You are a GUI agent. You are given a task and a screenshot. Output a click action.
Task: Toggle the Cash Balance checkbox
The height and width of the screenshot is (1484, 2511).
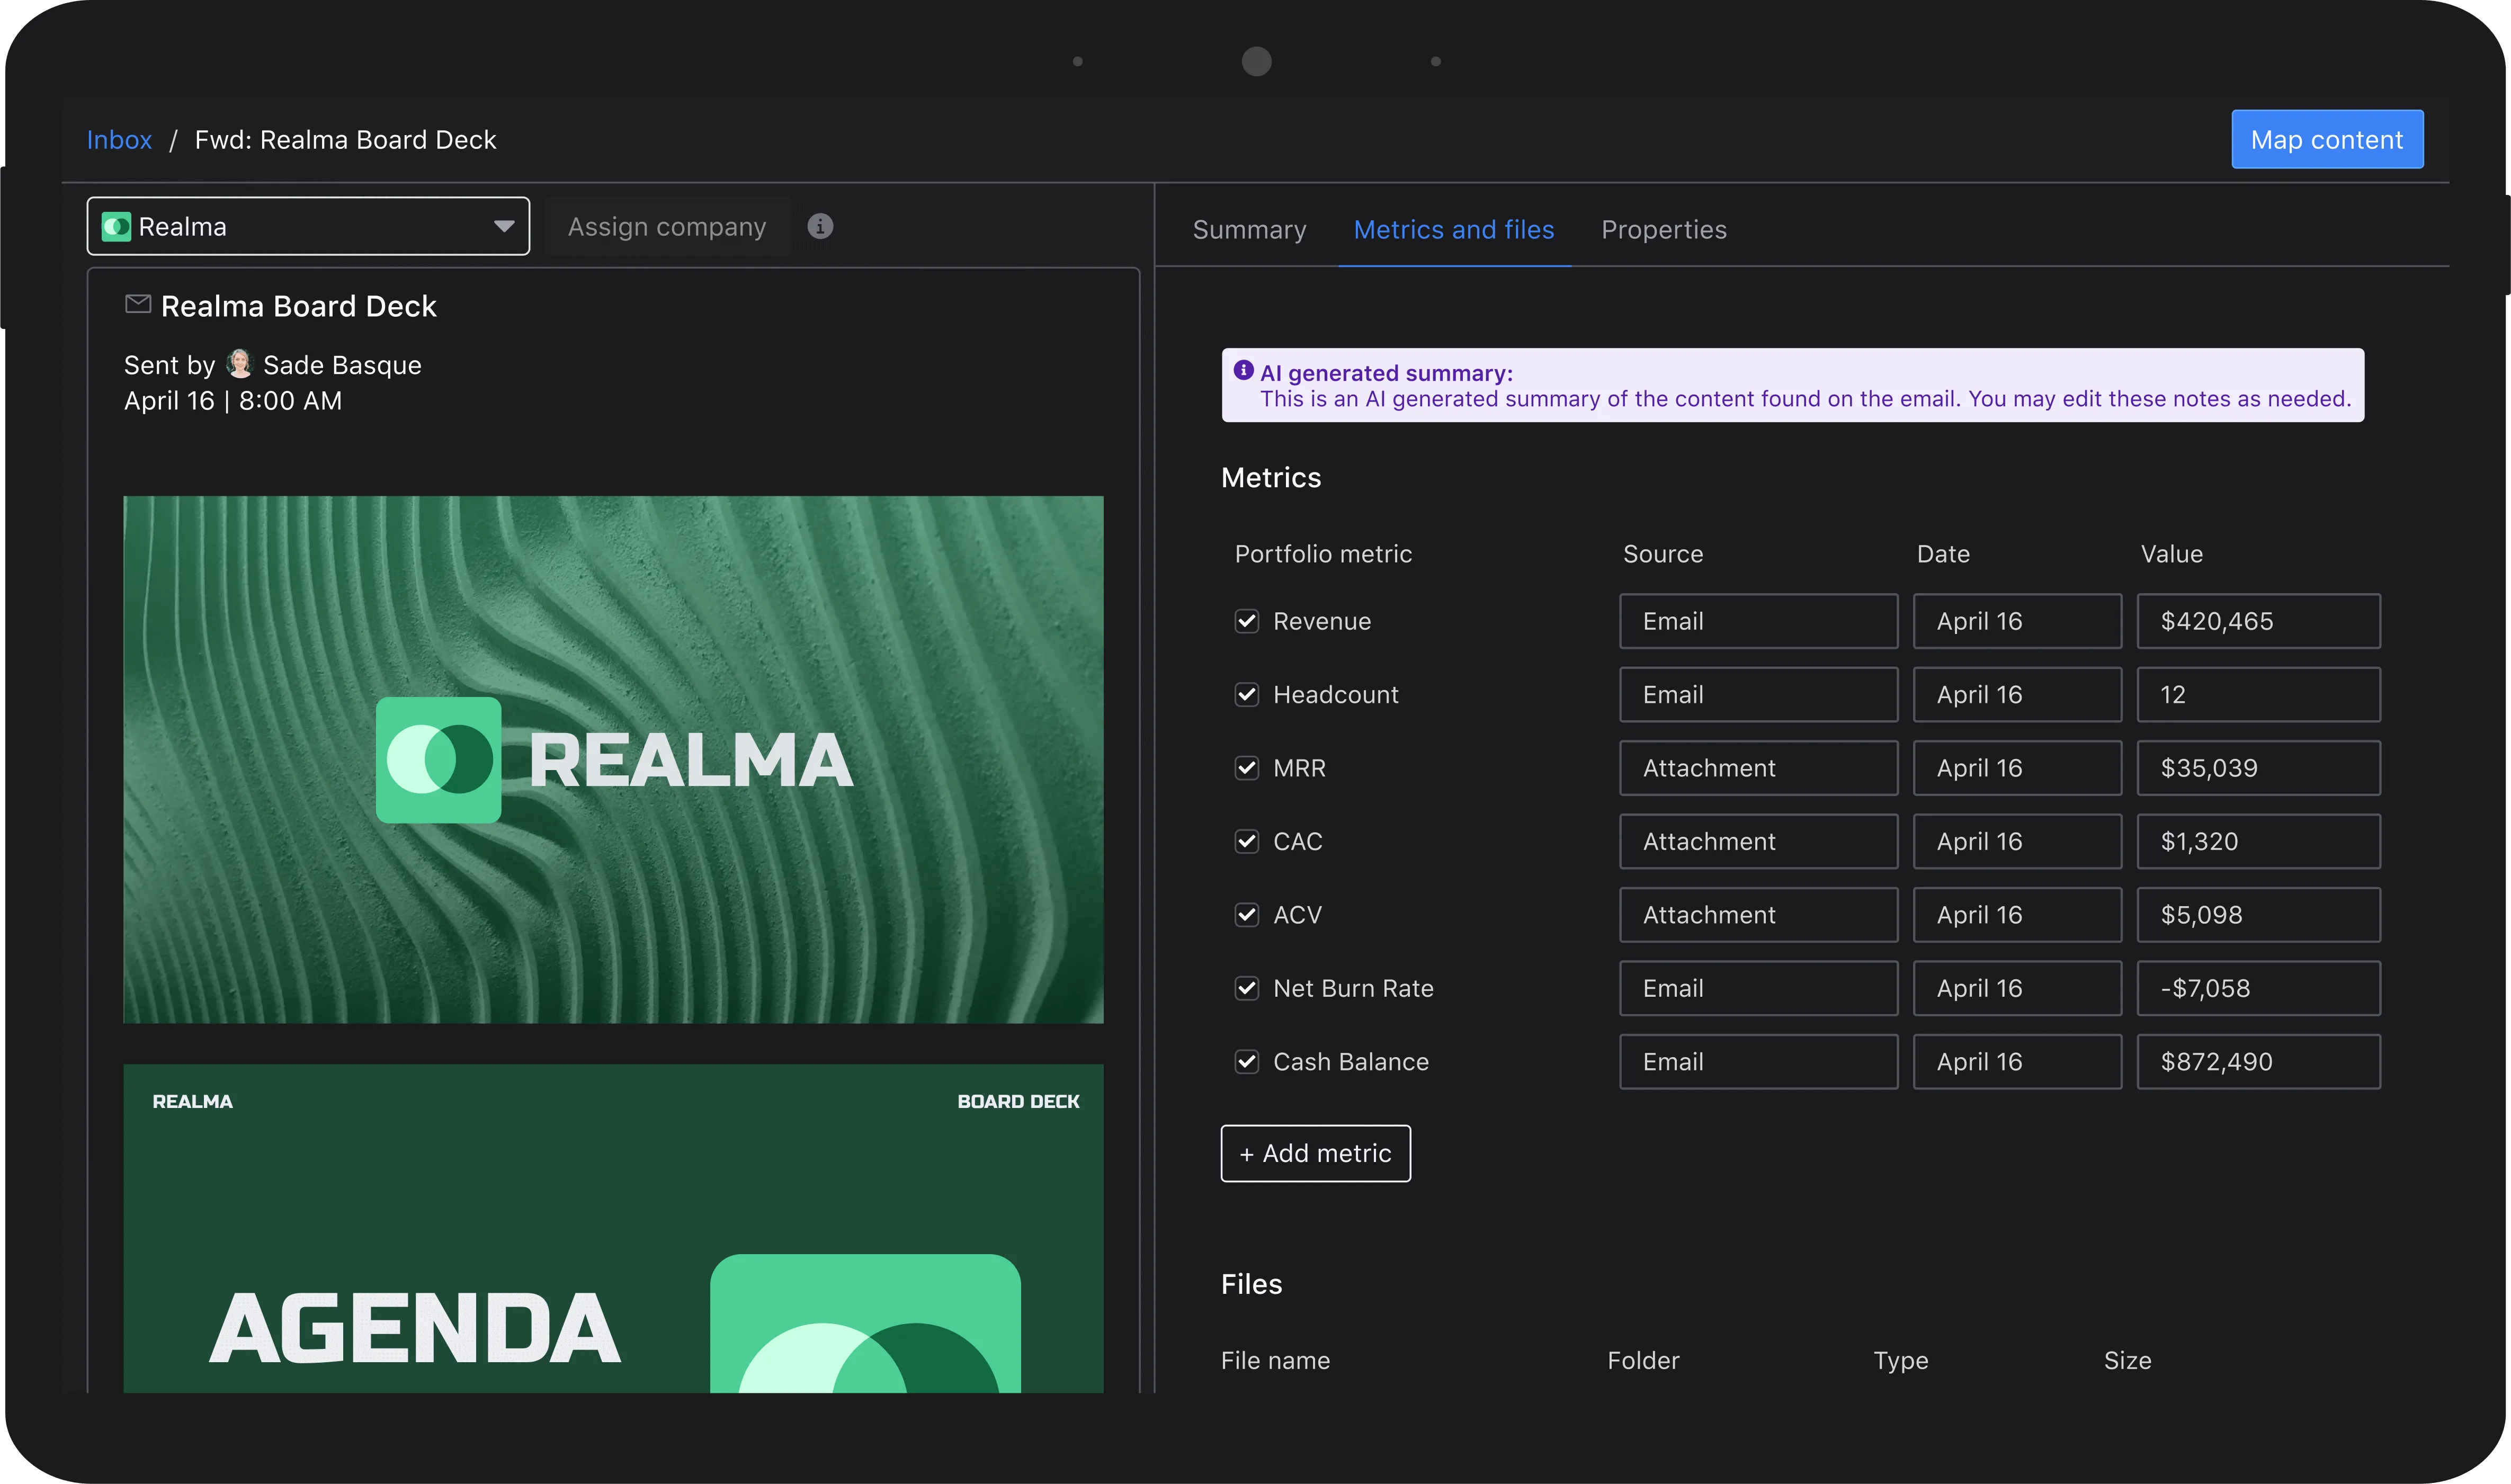(1246, 1062)
